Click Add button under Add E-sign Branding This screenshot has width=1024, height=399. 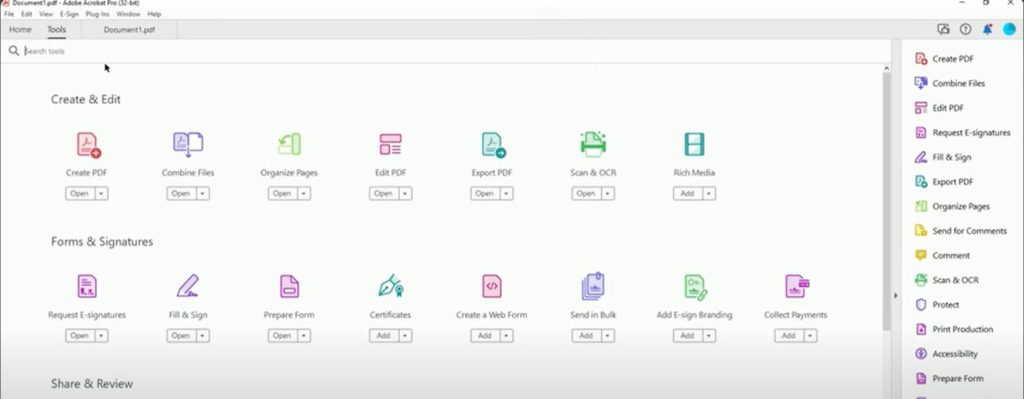pos(688,336)
